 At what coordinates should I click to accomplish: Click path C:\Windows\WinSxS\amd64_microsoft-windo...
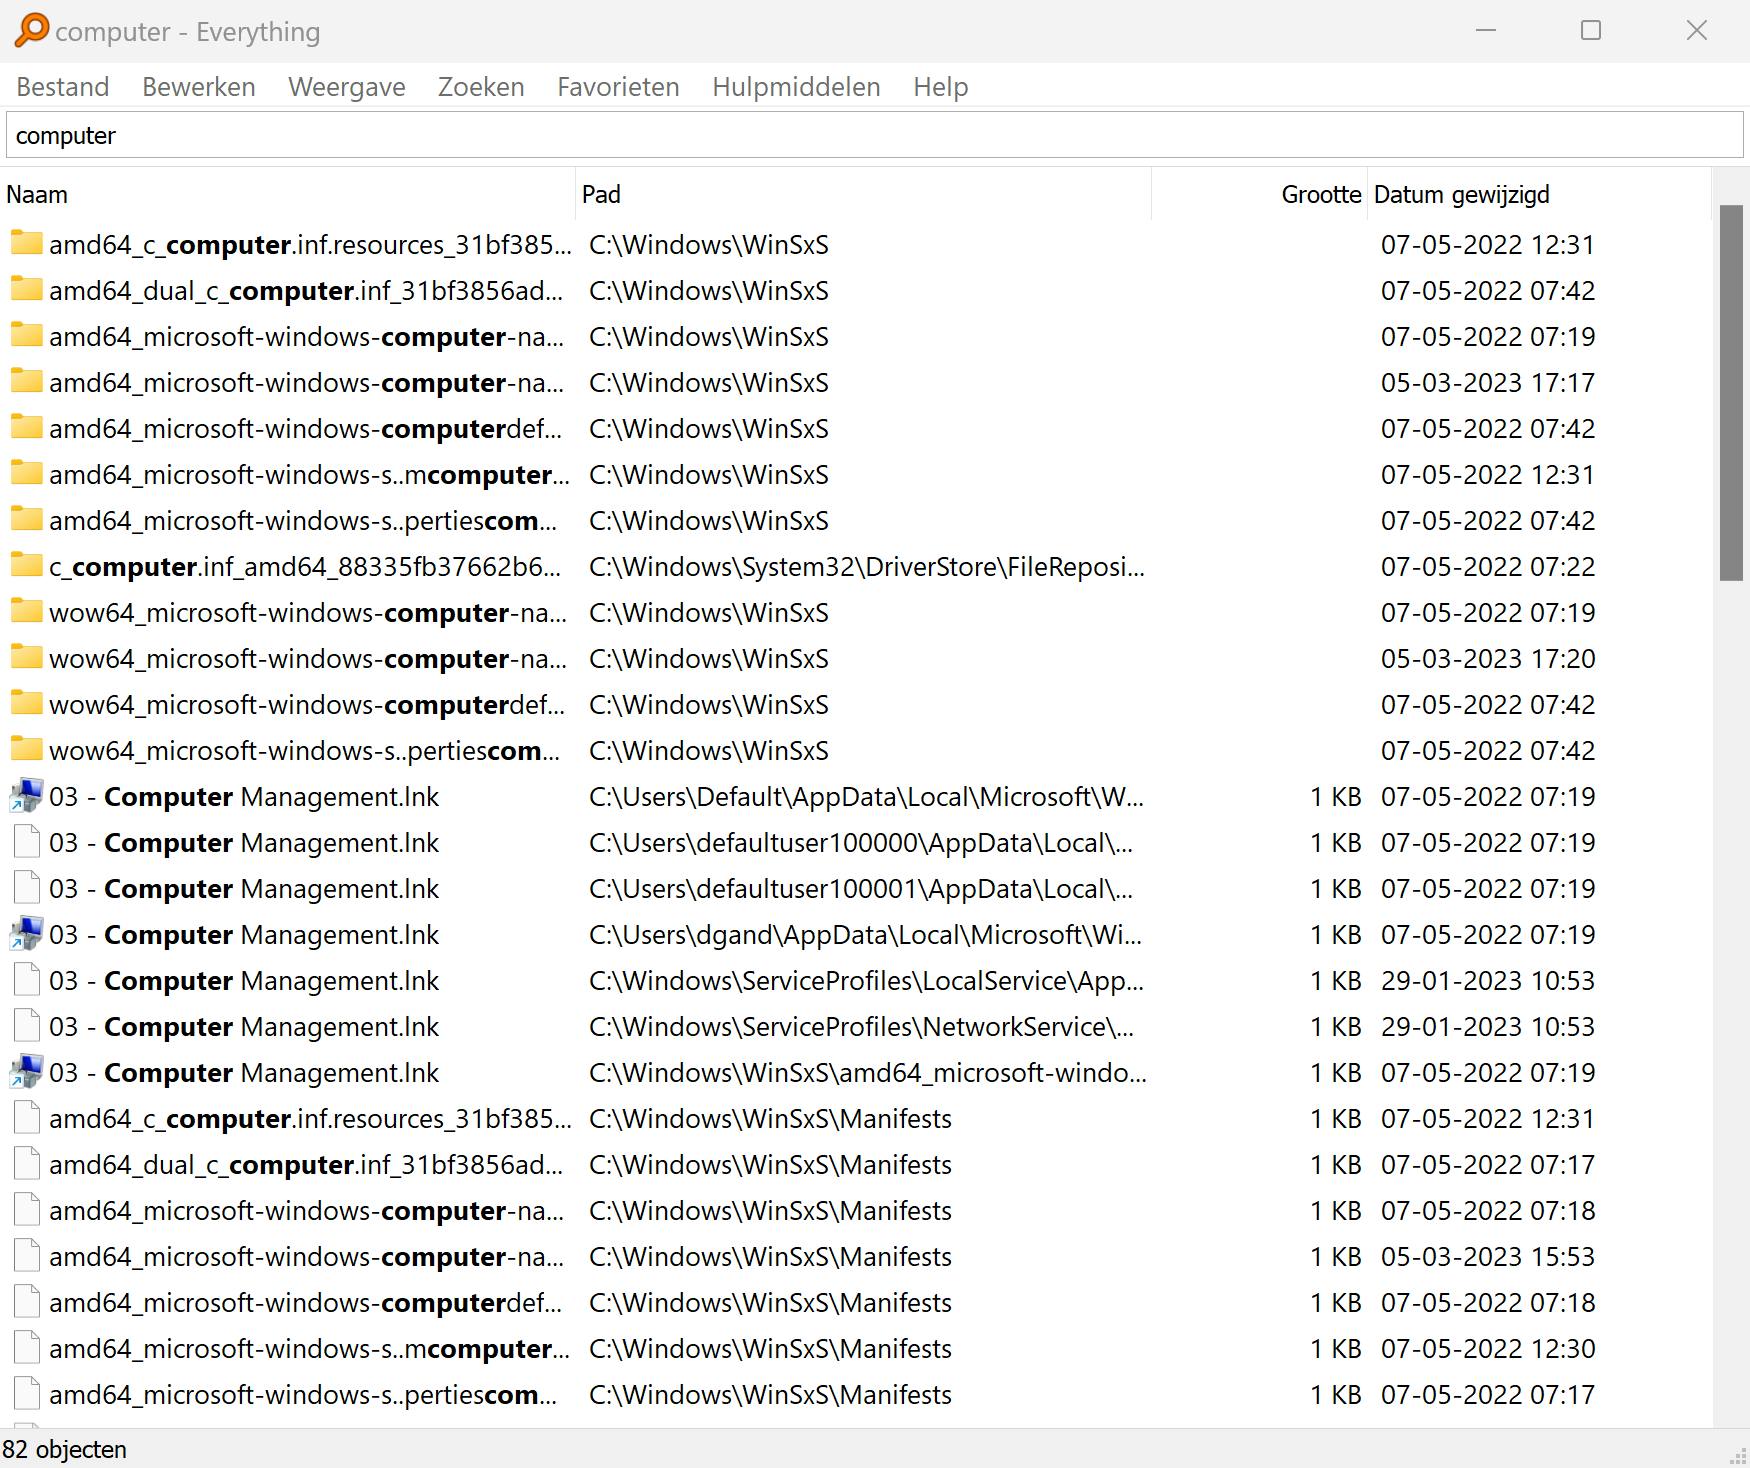[x=868, y=1073]
